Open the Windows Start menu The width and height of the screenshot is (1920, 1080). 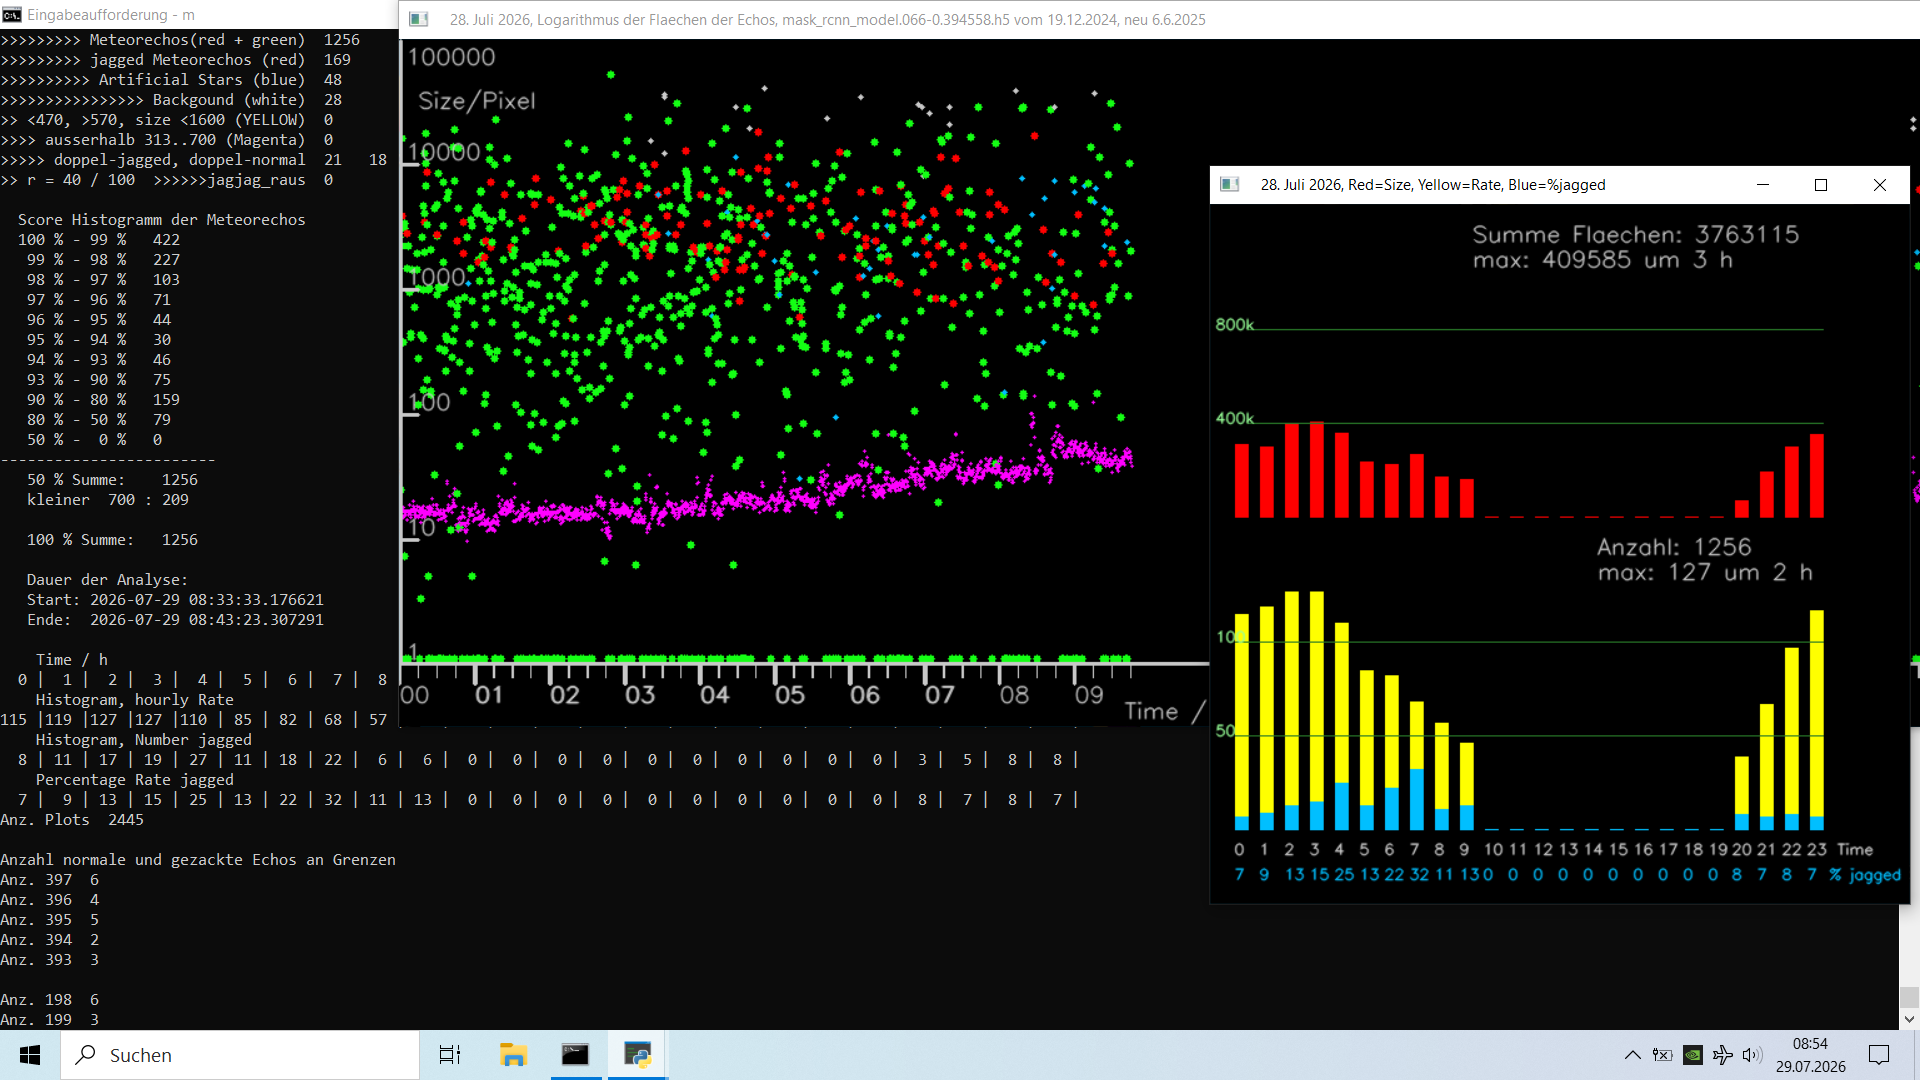30,1055
